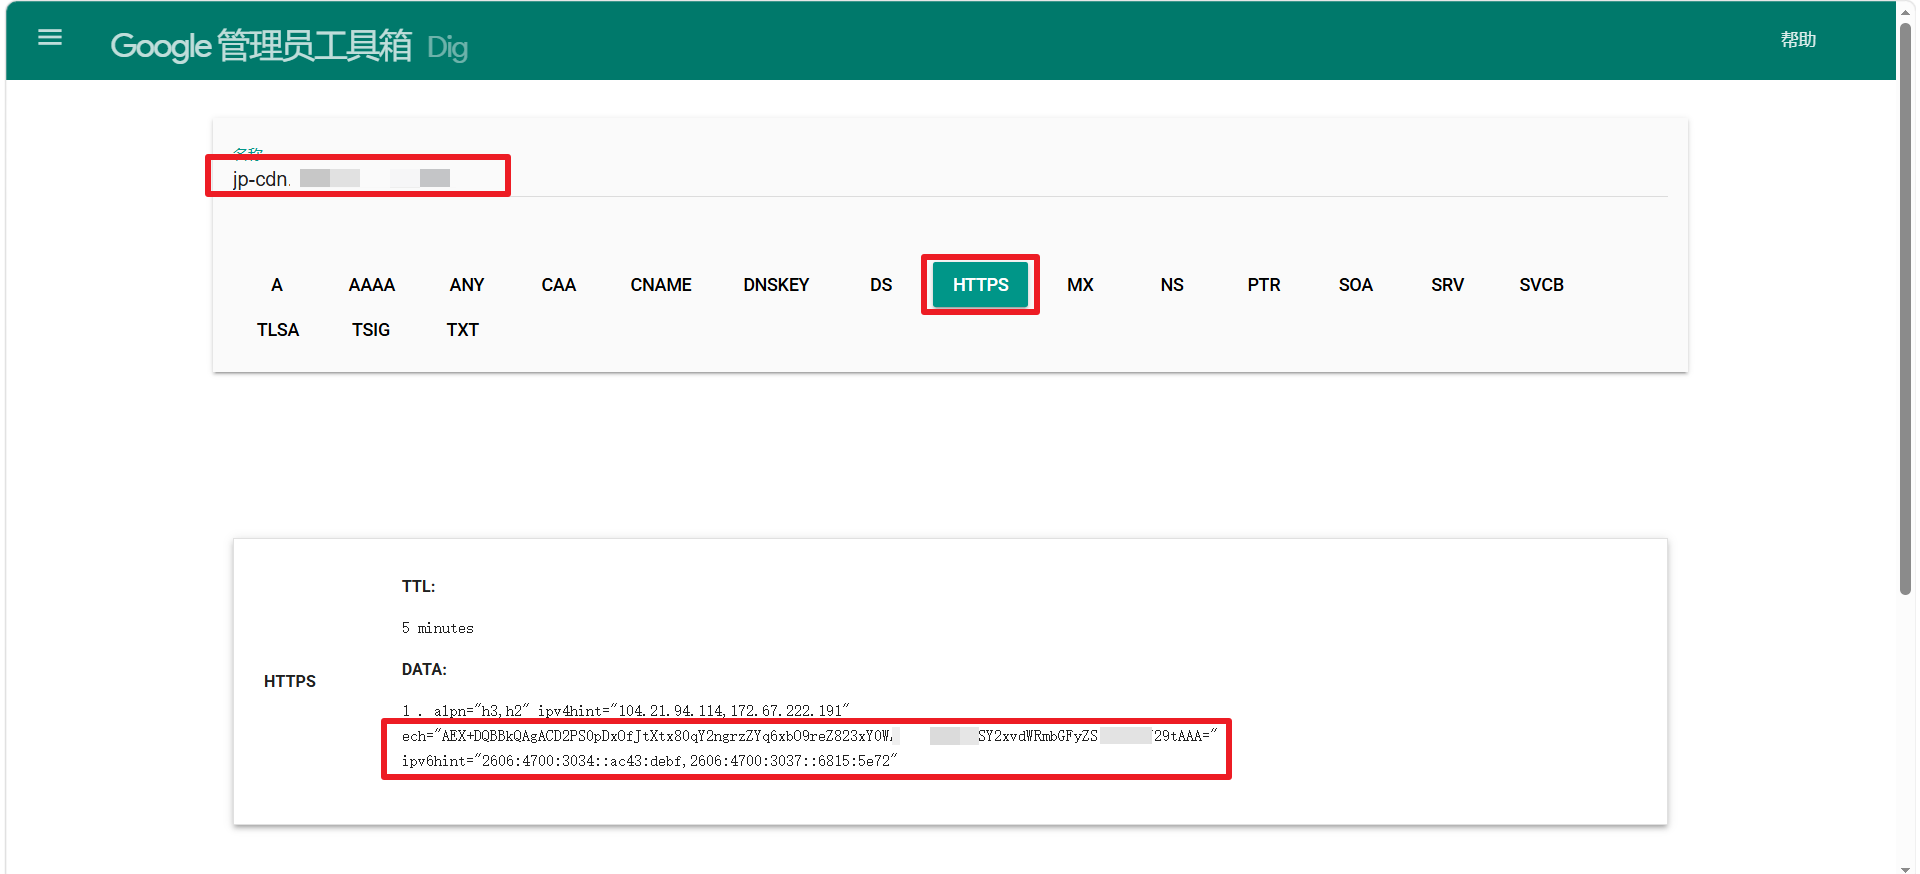Look up PTR records
Screen dimensions: 1920x874
pyautogui.click(x=1263, y=285)
